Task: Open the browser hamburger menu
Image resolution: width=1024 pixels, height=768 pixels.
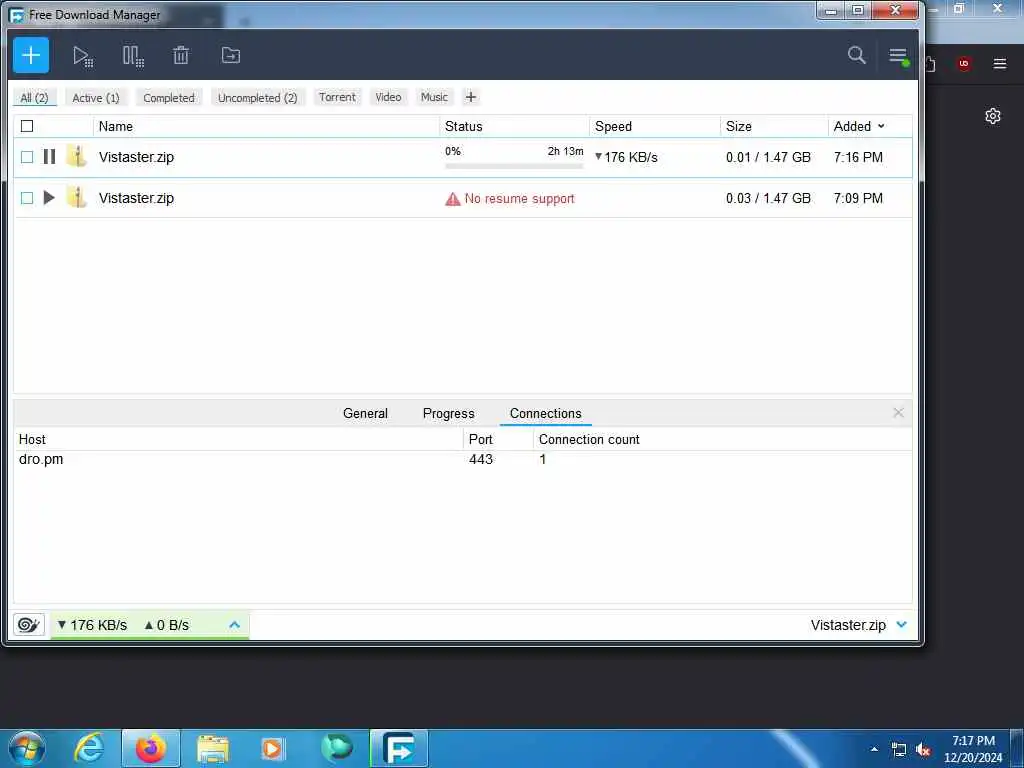Action: tap(1000, 63)
